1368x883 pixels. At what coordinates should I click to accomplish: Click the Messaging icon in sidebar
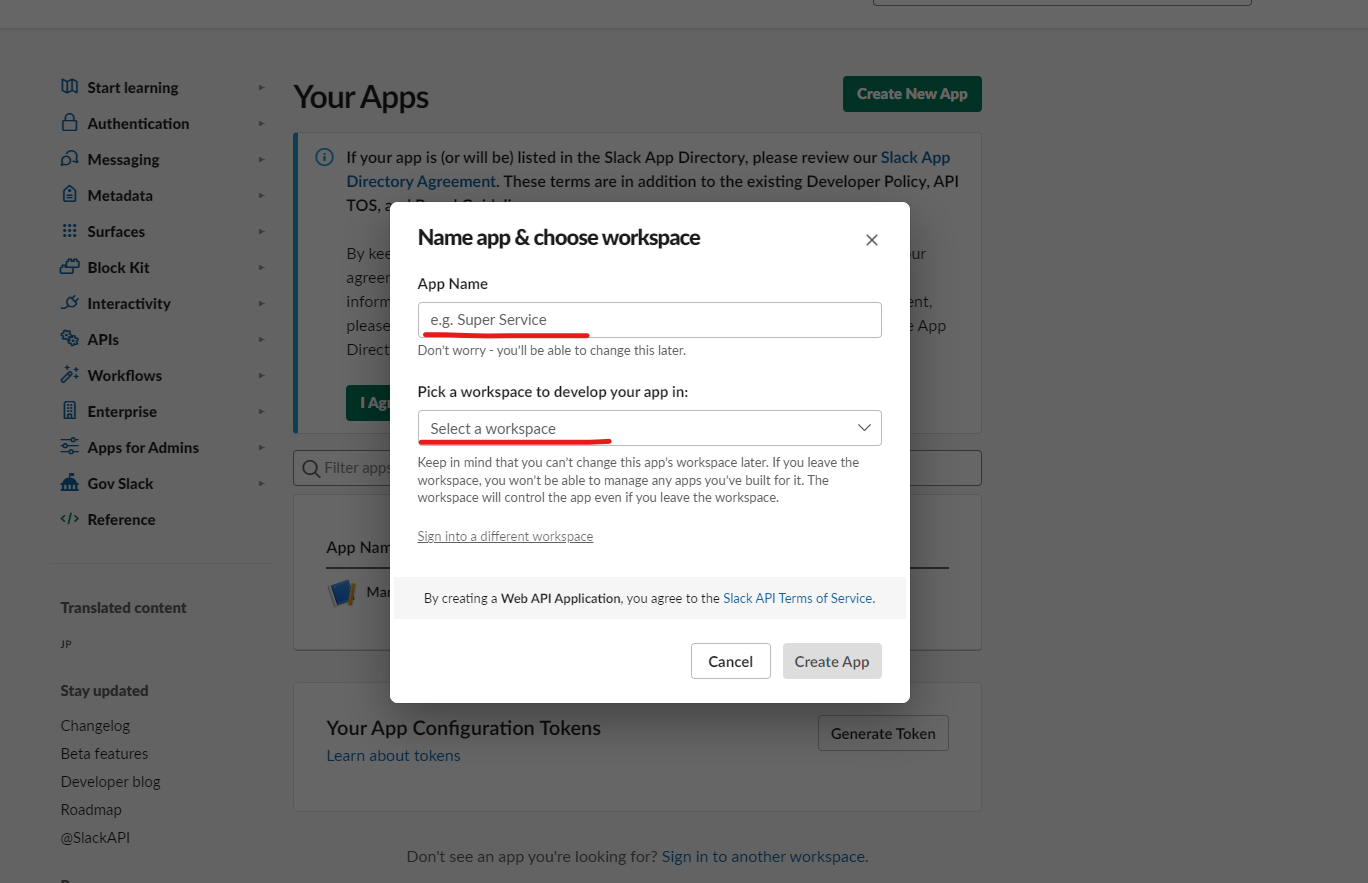pyautogui.click(x=69, y=159)
